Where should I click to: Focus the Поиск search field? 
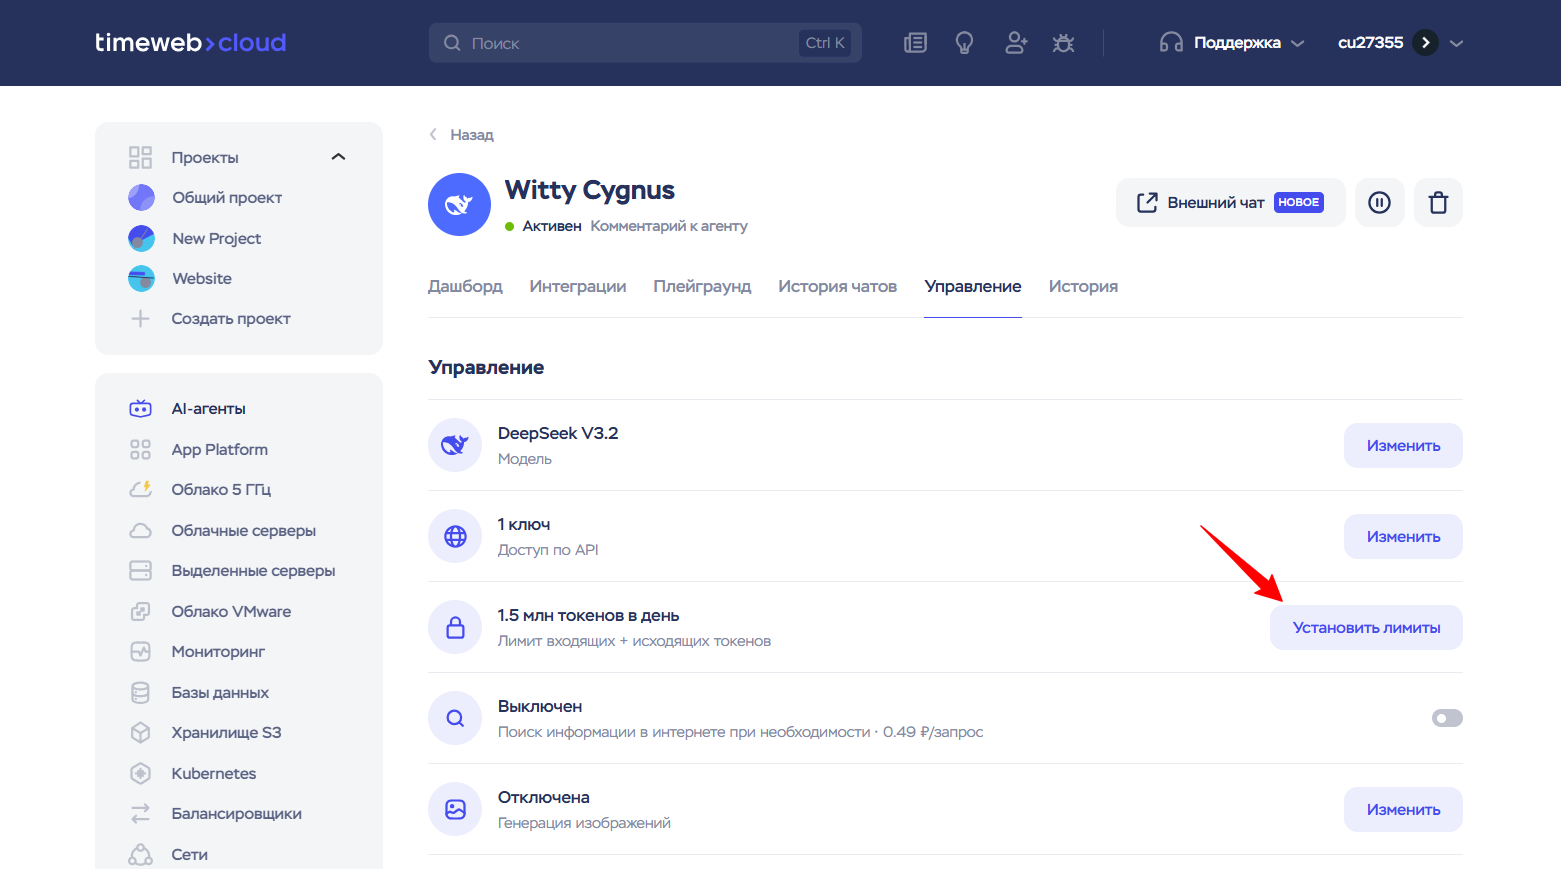[645, 43]
